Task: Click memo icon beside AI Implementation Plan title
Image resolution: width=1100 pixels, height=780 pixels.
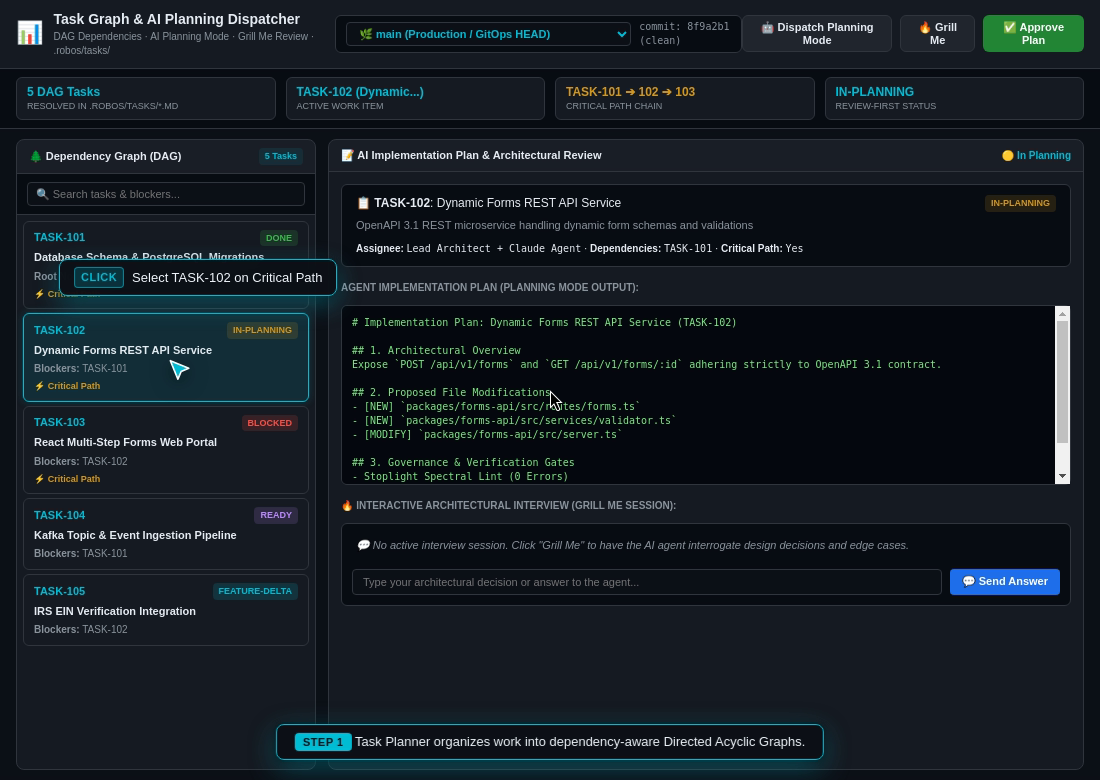Action: coord(347,155)
